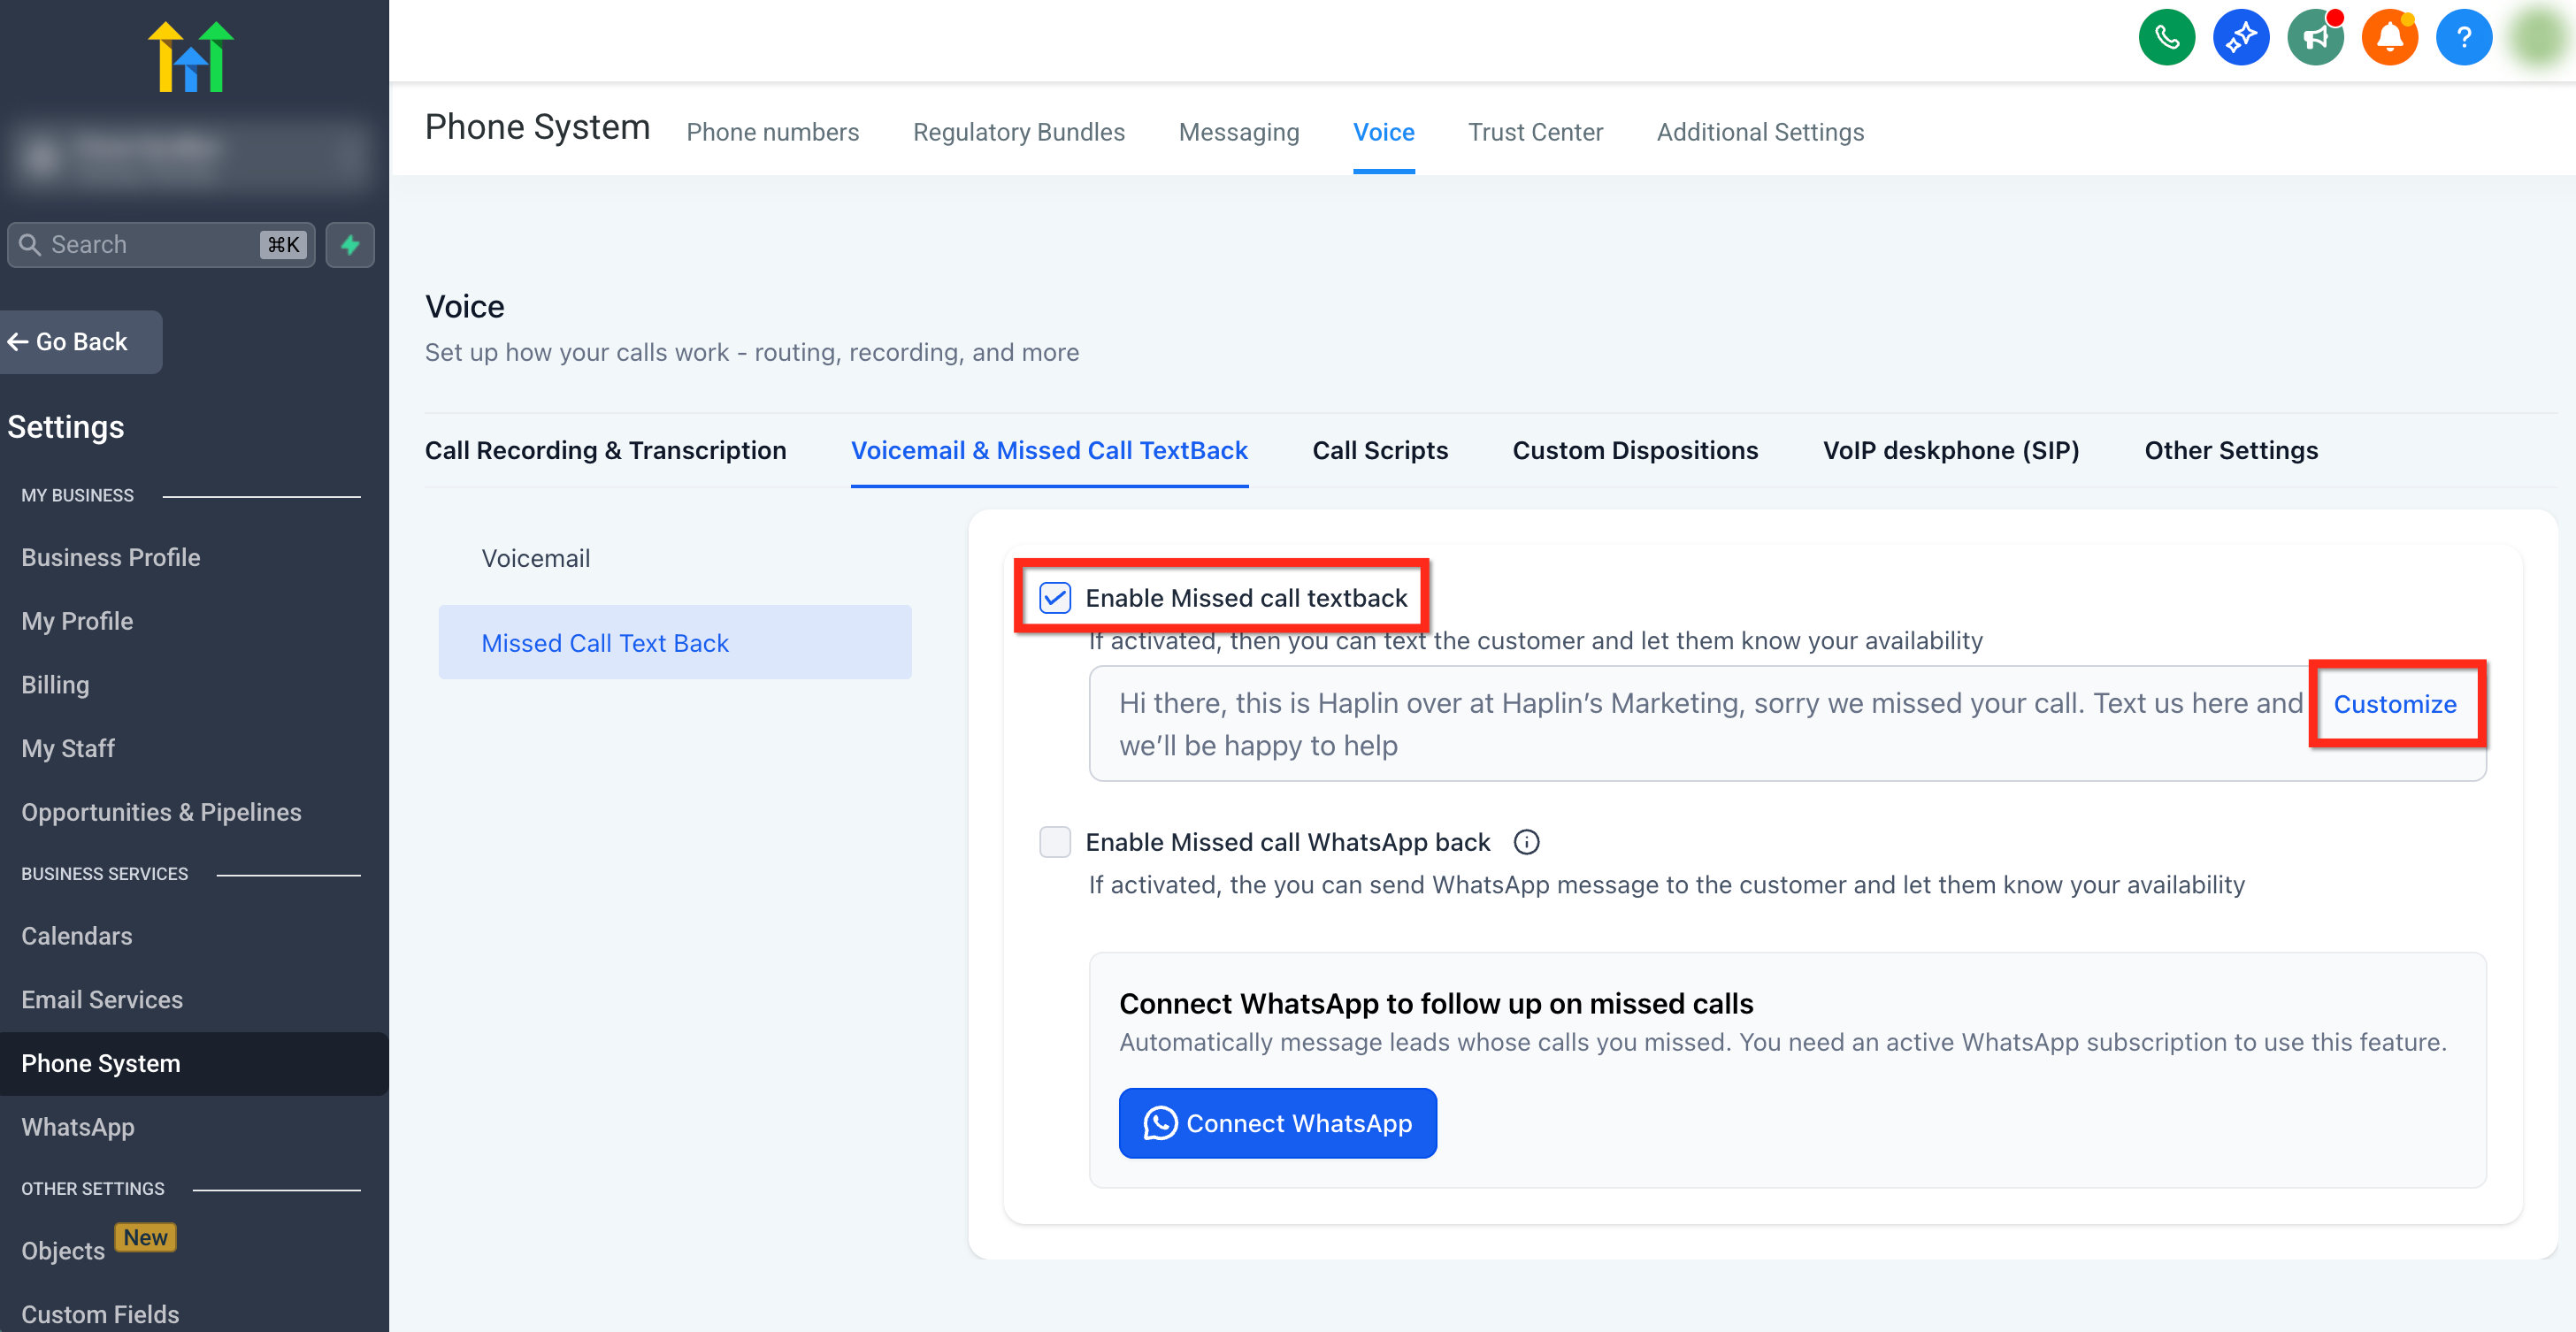
Task: Open the megaphone announcements icon
Action: pos(2314,38)
